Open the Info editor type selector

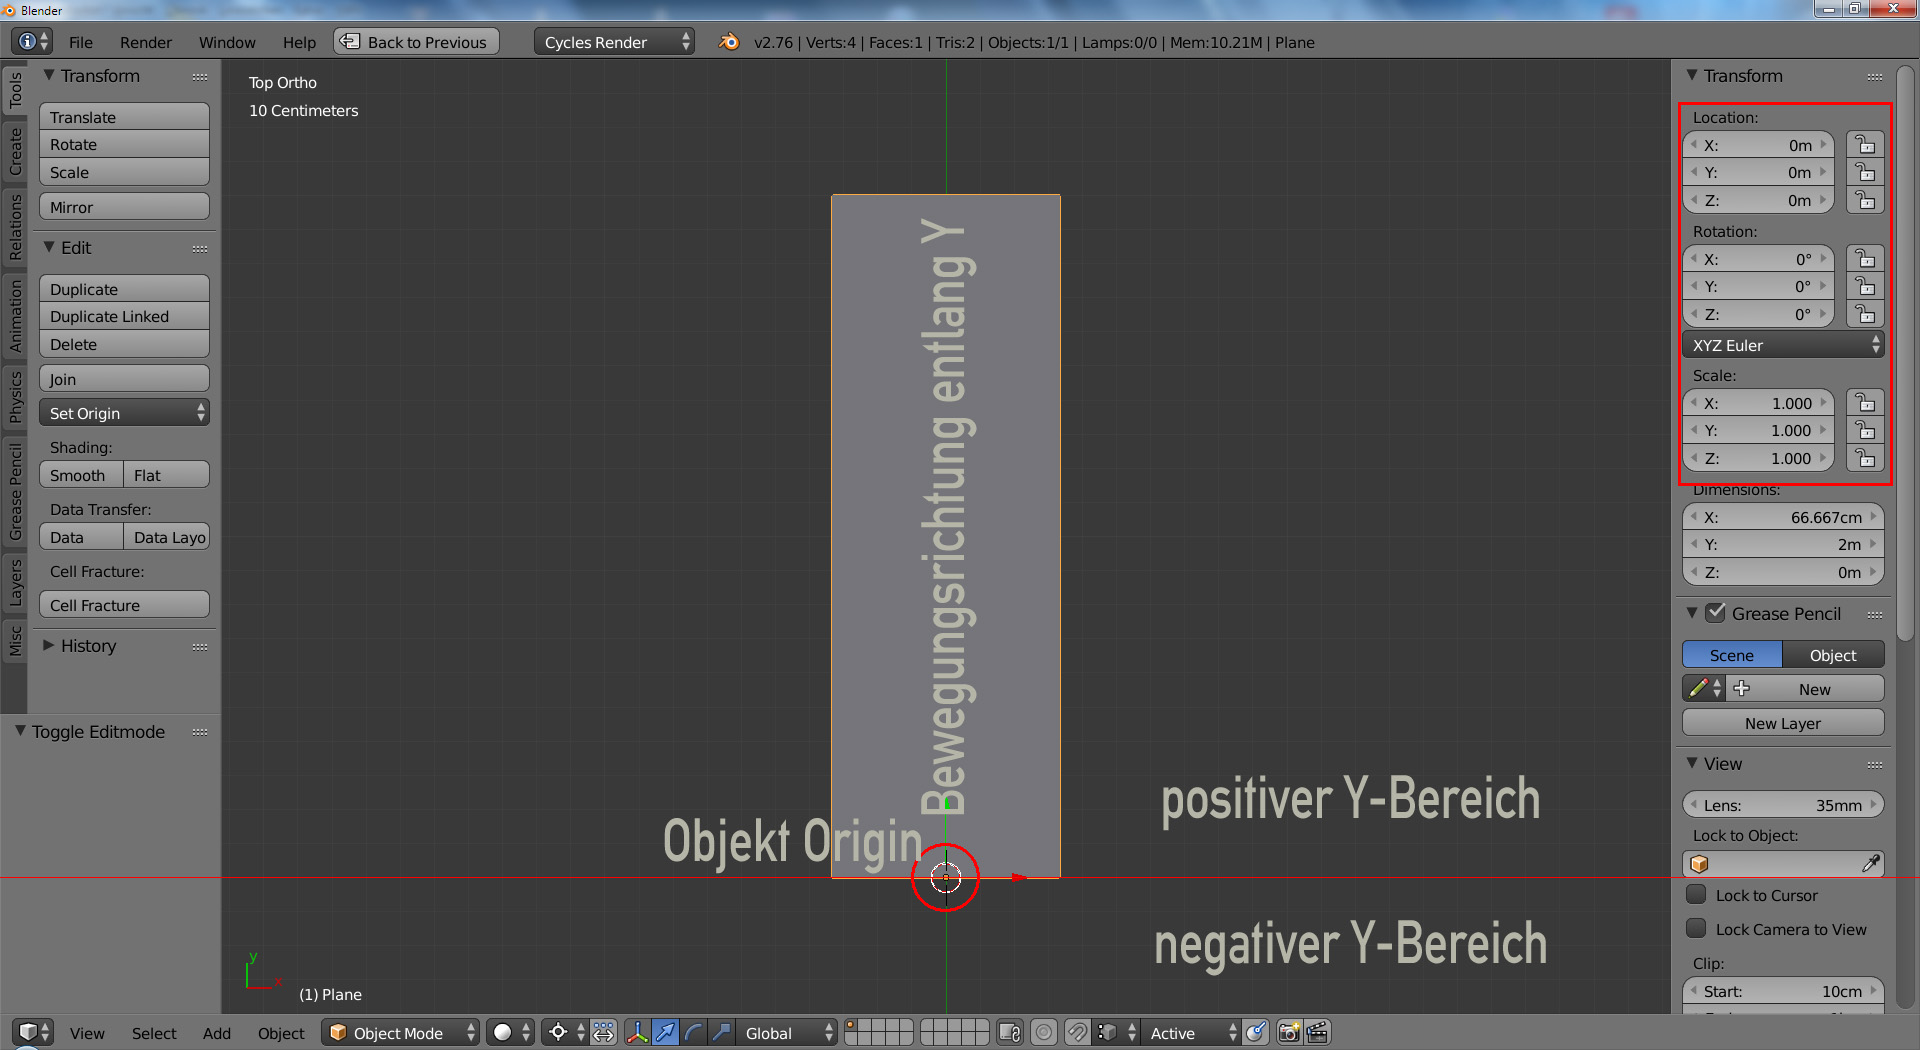coord(31,42)
